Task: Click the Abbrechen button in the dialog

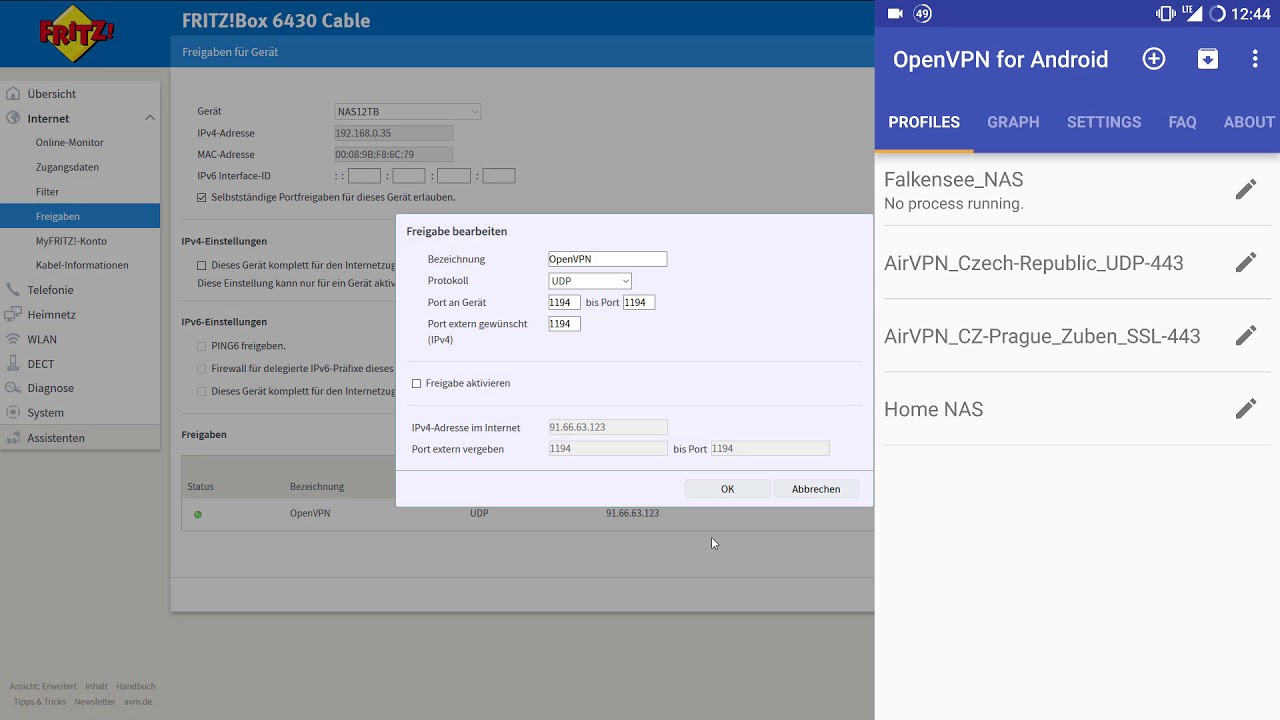Action: tap(816, 489)
